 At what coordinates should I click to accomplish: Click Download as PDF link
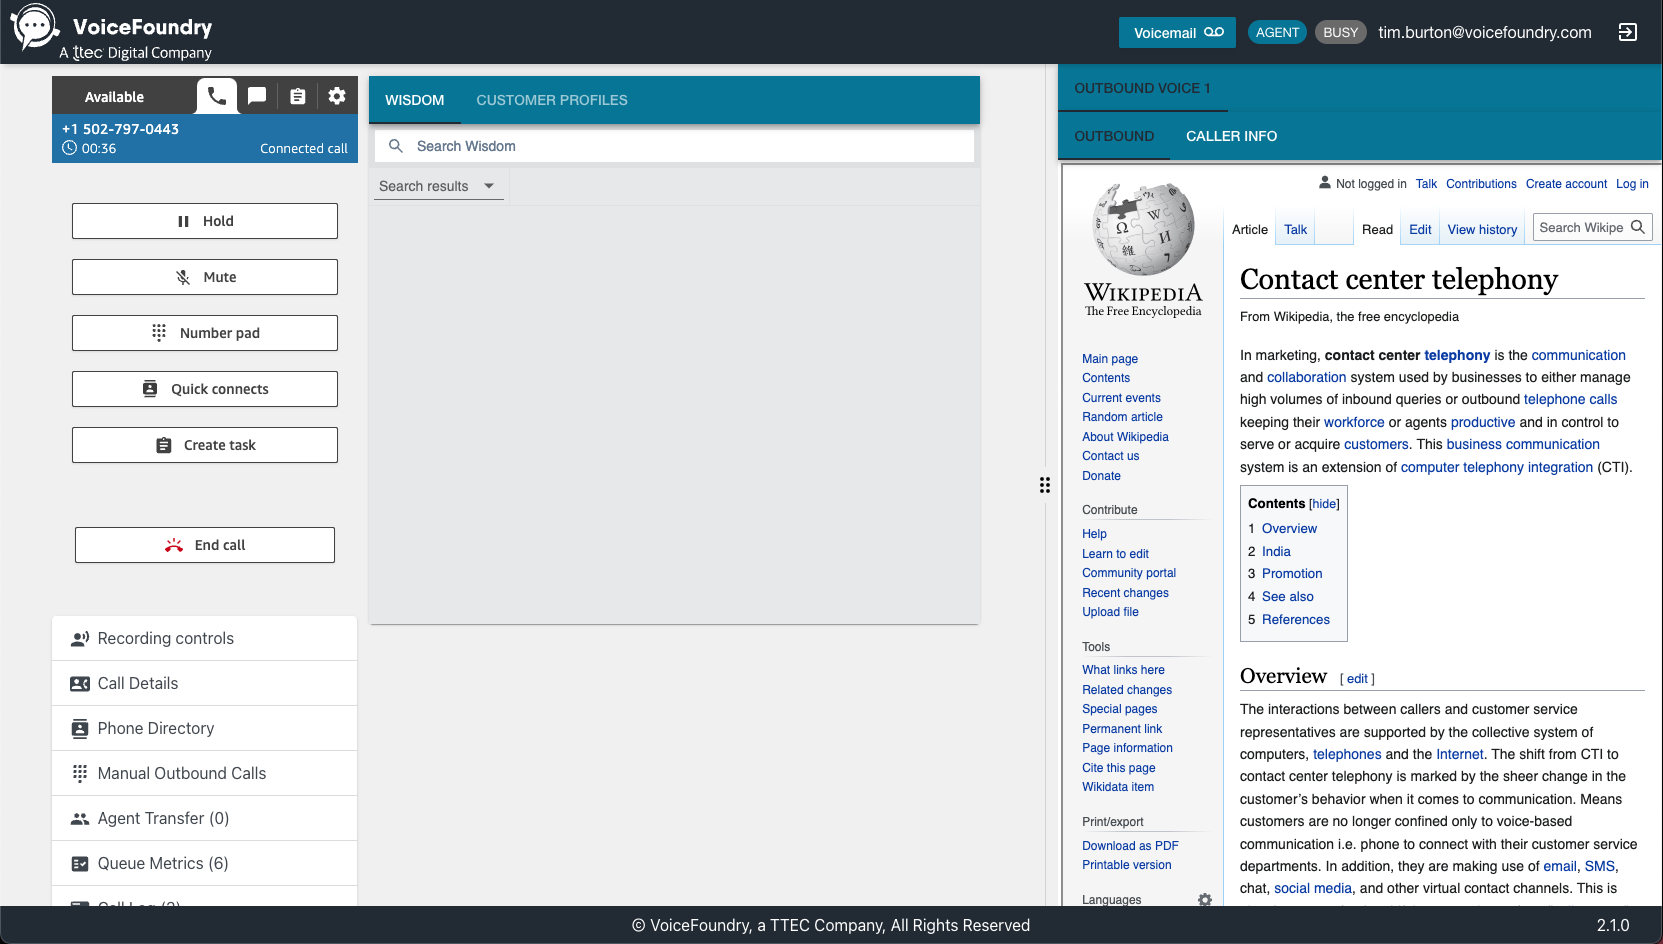coord(1130,846)
